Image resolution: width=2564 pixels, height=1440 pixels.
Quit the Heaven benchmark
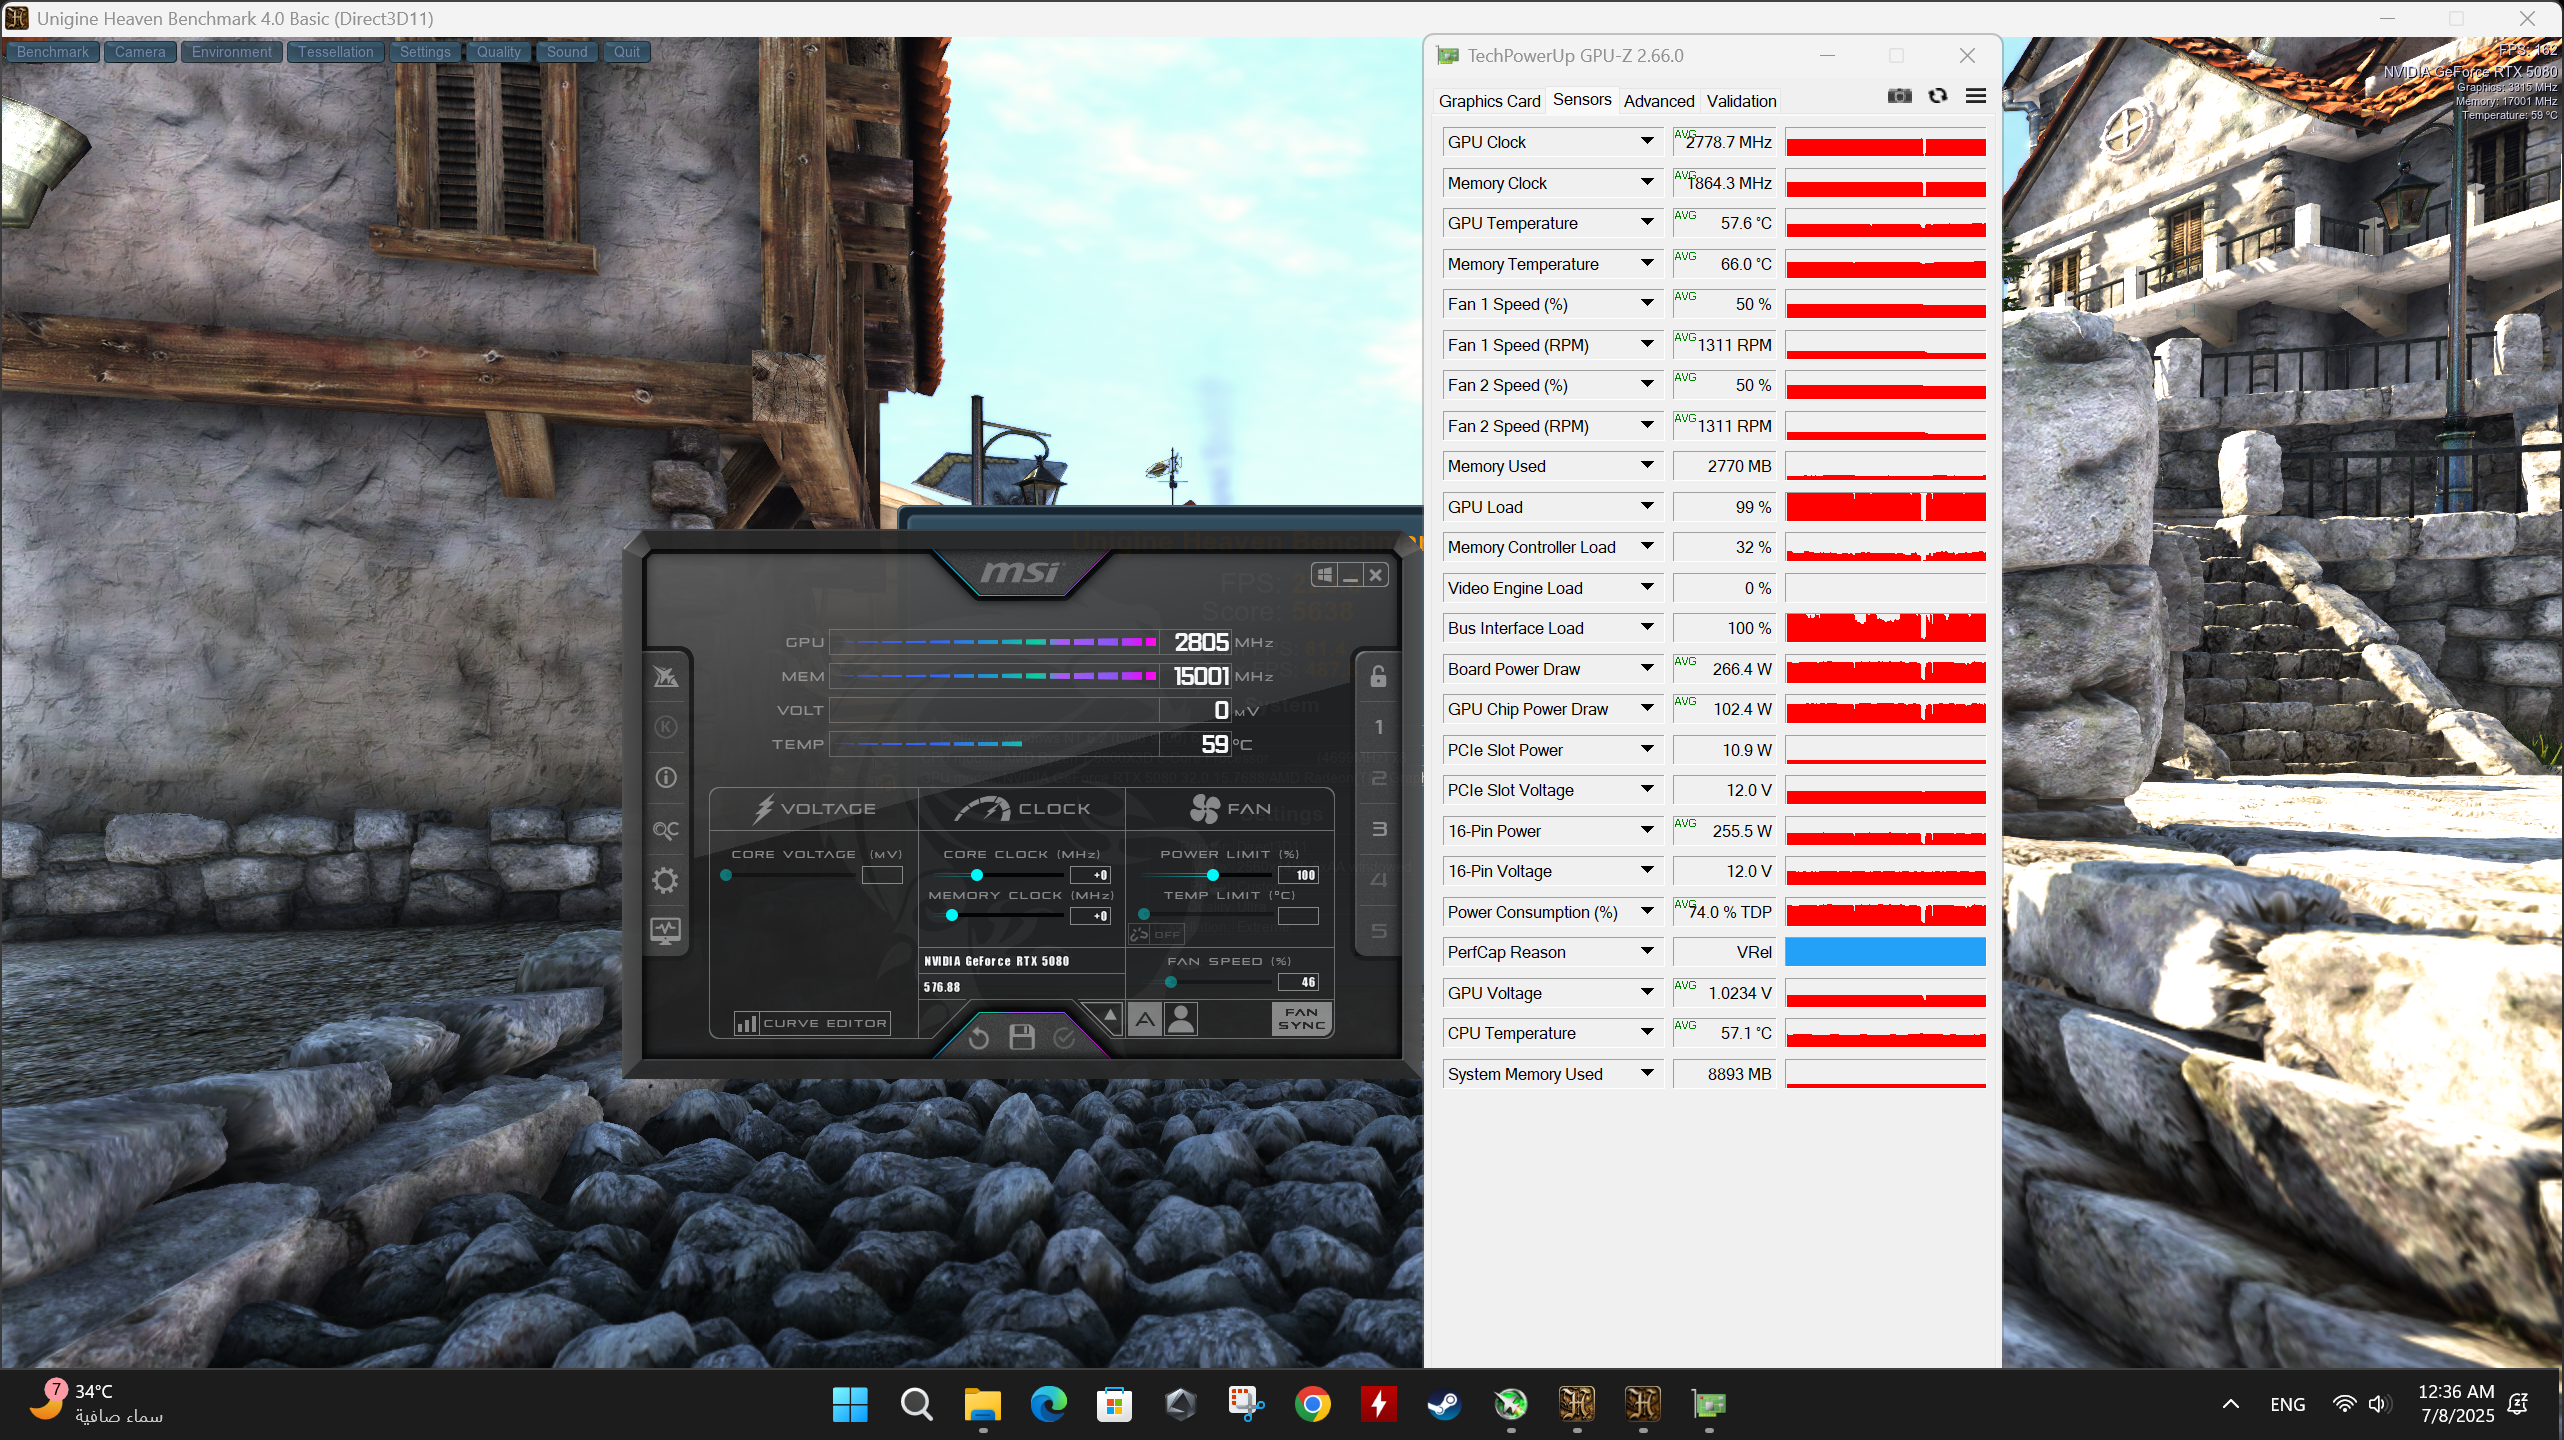tap(627, 52)
